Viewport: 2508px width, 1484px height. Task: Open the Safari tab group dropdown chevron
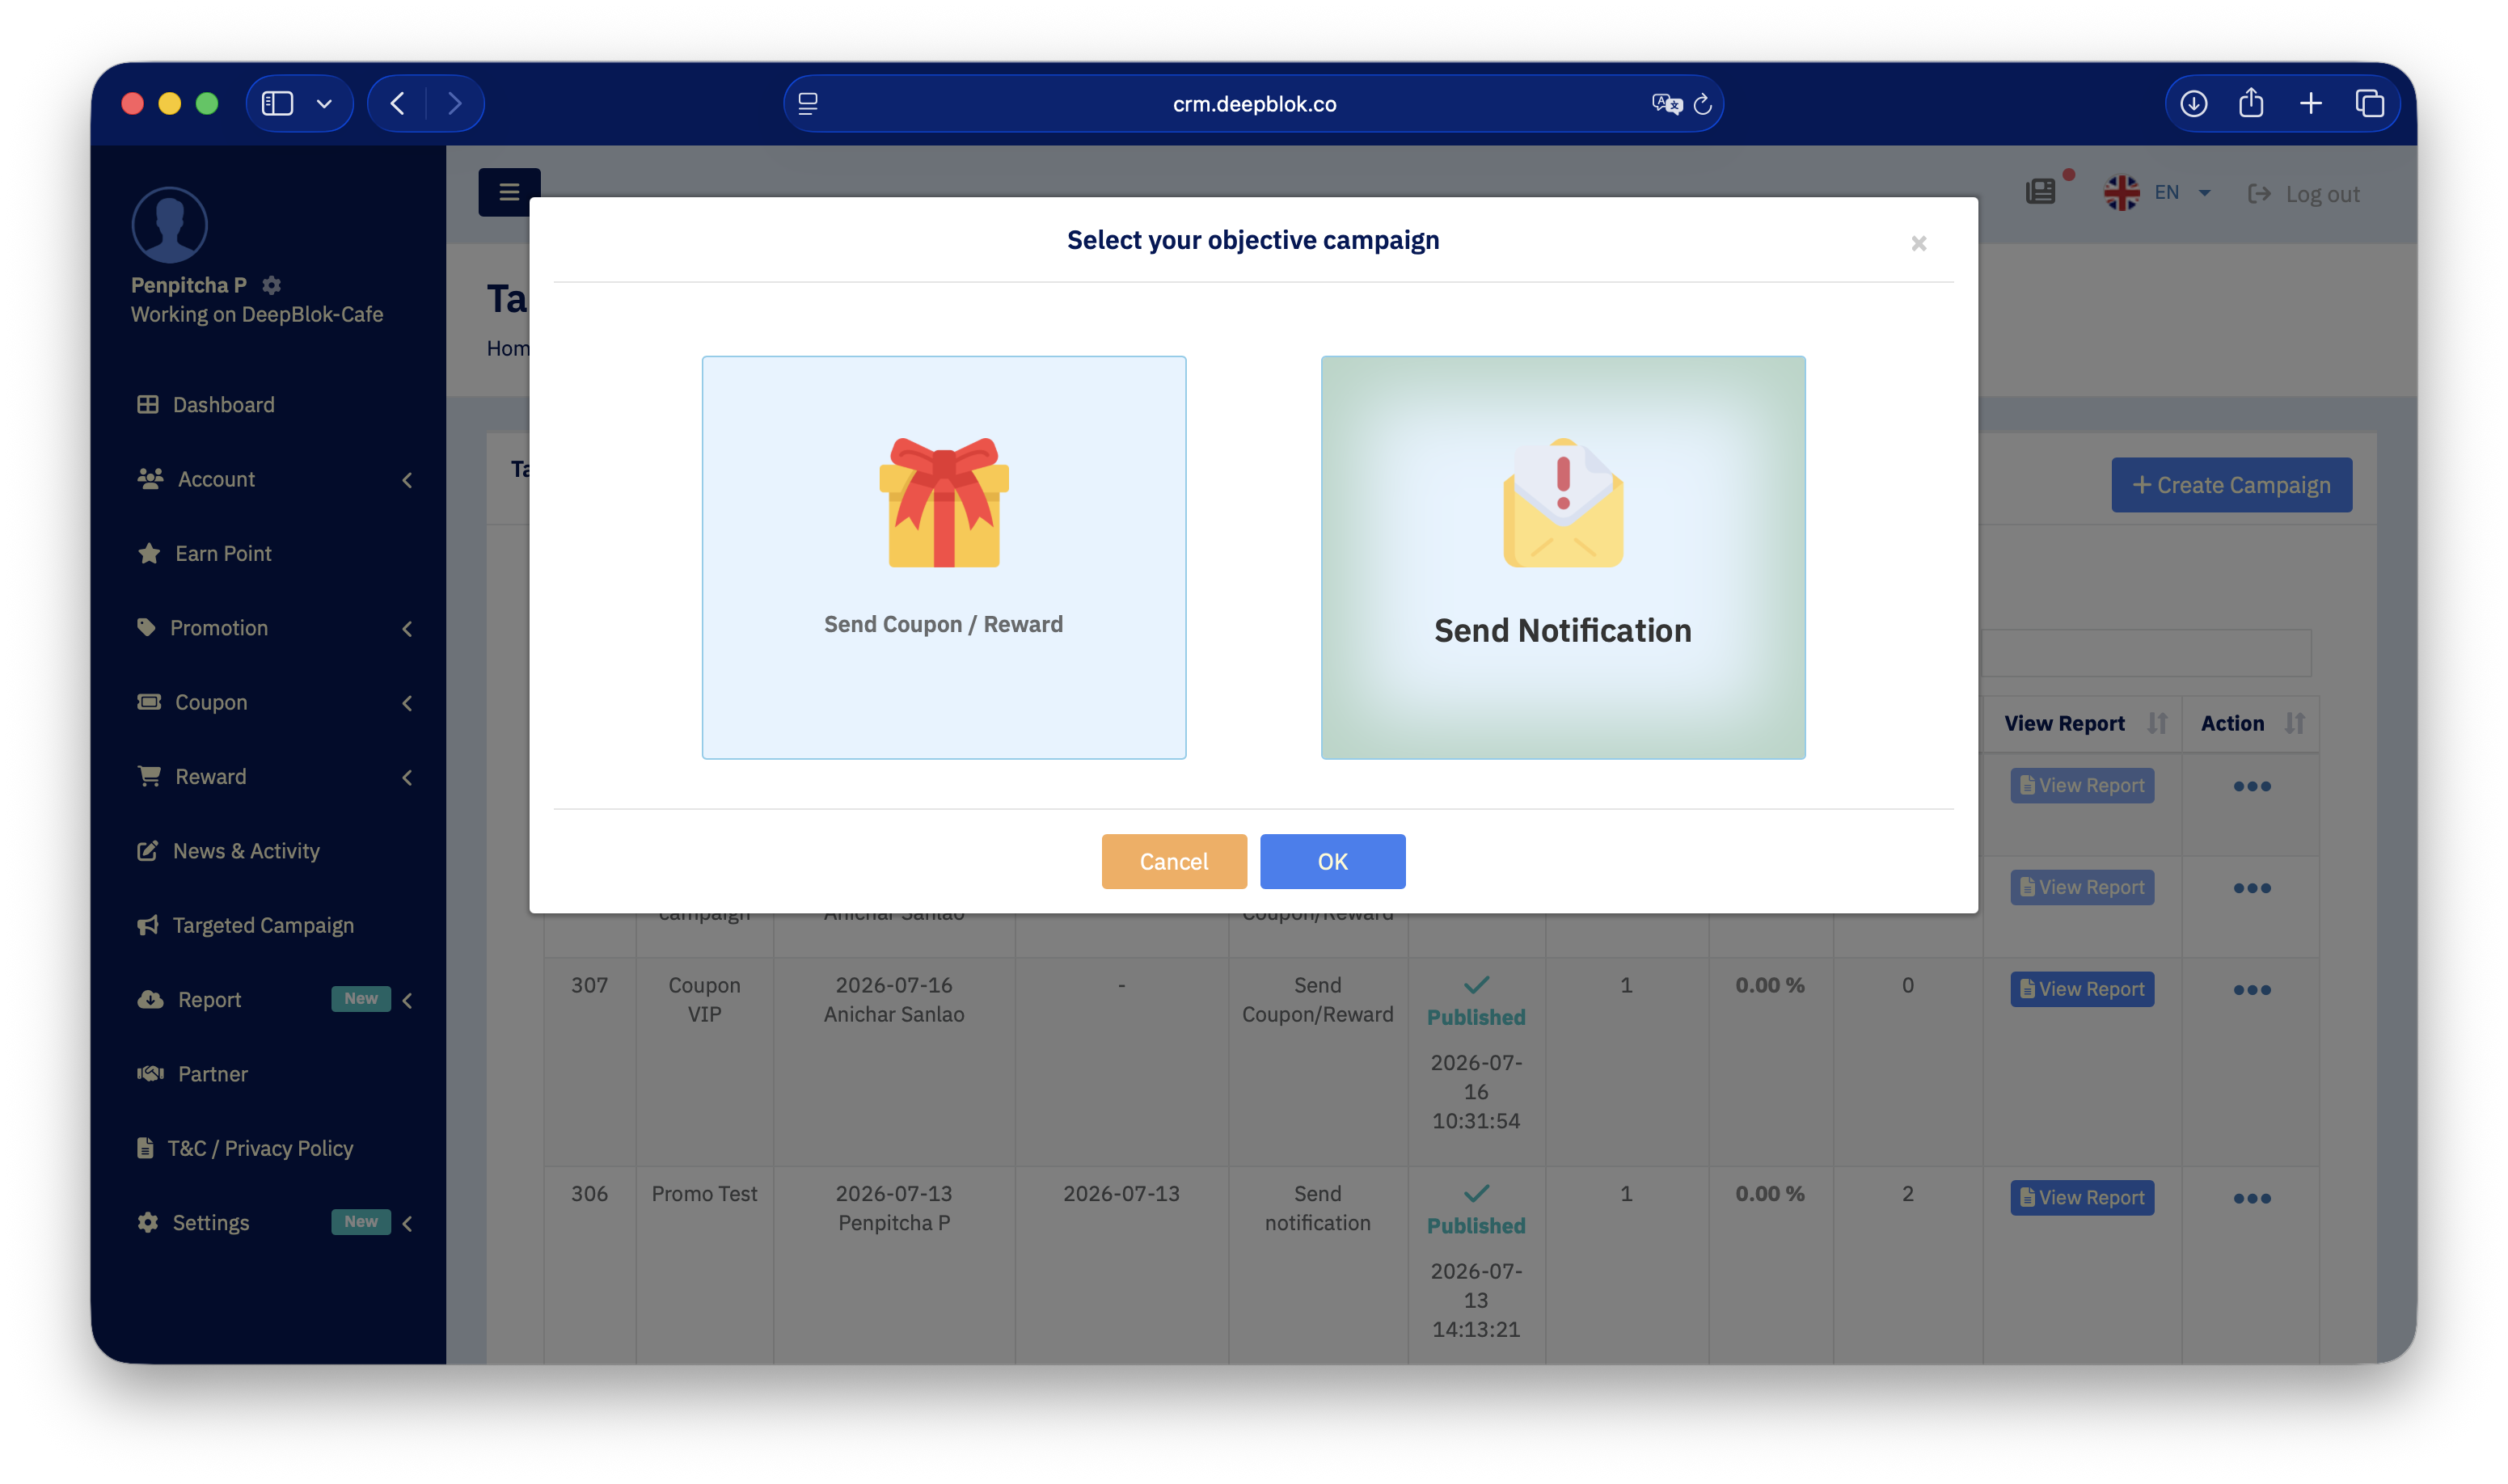click(324, 103)
